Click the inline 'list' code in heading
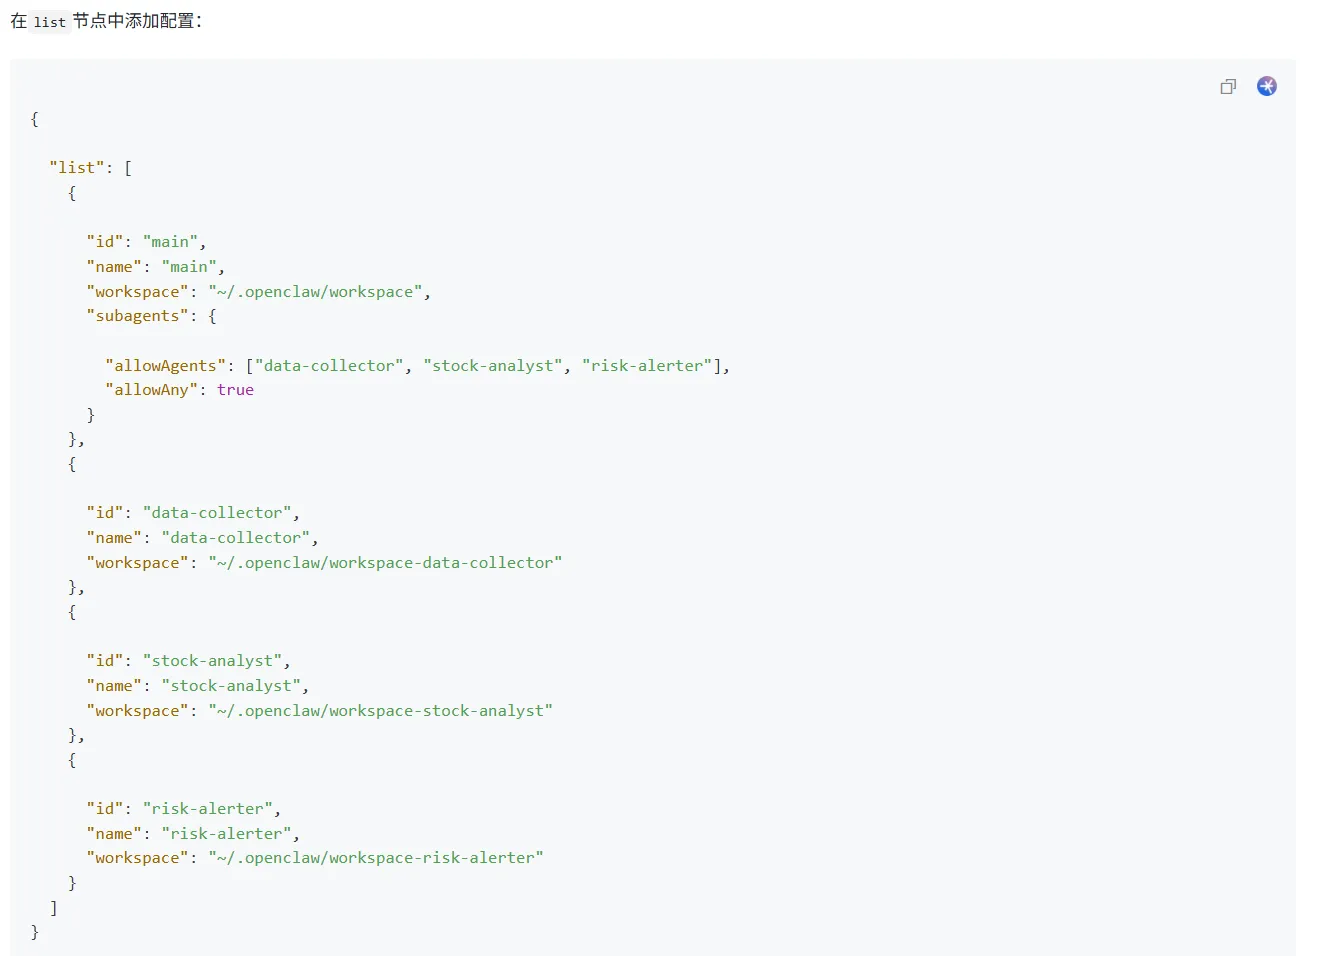The width and height of the screenshot is (1325, 956). [49, 21]
